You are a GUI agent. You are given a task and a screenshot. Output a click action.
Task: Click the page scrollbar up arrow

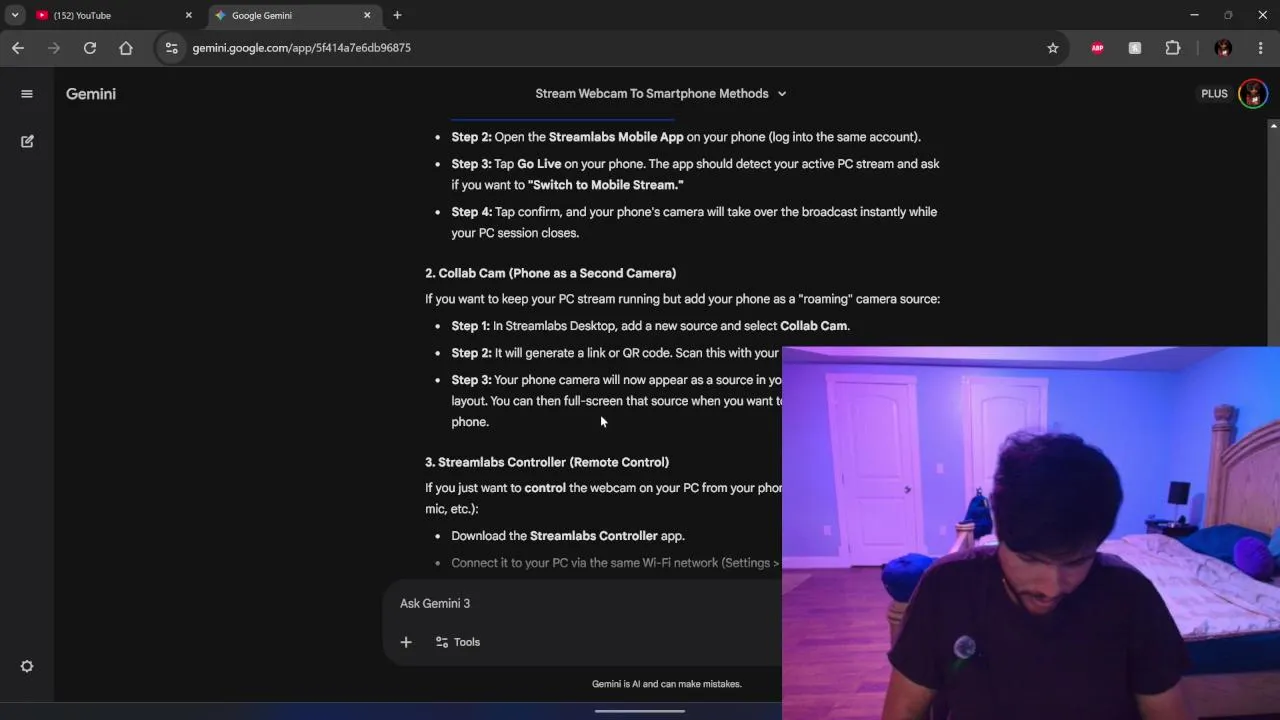coord(1273,126)
